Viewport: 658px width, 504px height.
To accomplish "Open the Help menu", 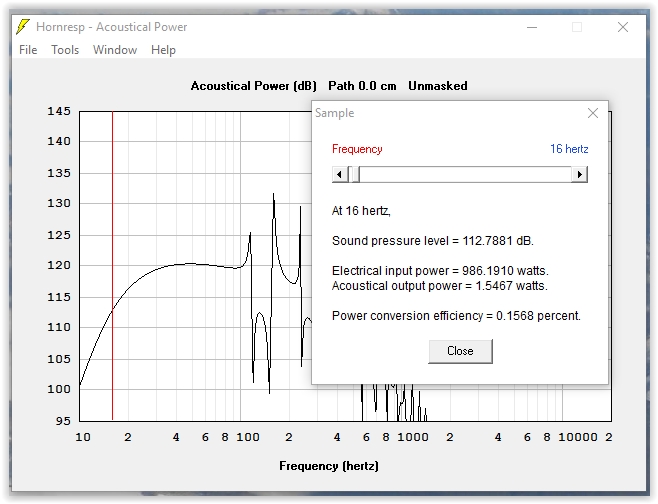I will 163,50.
